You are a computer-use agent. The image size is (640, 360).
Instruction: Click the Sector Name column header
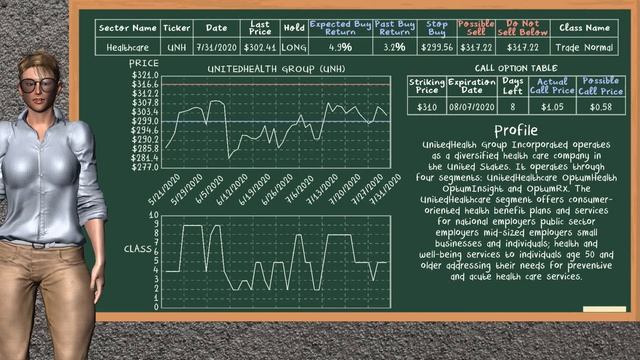coord(127,28)
